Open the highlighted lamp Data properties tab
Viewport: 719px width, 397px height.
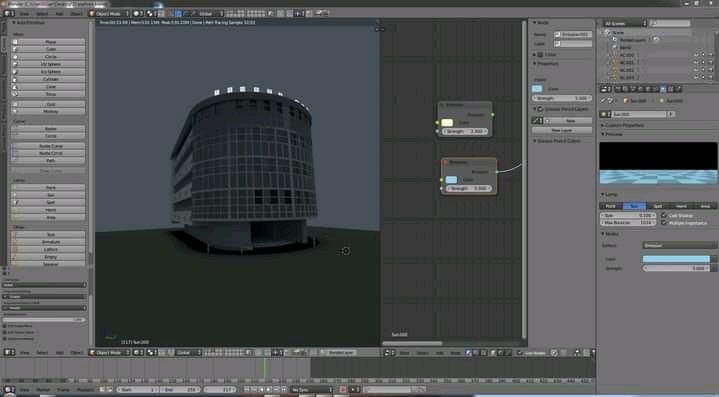663,89
